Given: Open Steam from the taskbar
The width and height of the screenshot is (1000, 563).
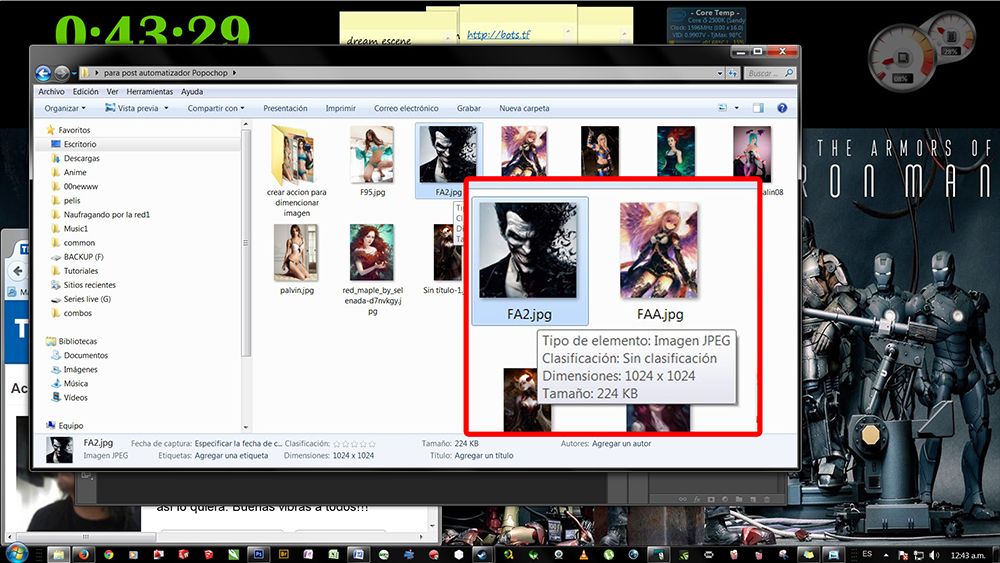Looking at the screenshot, I should pos(483,554).
